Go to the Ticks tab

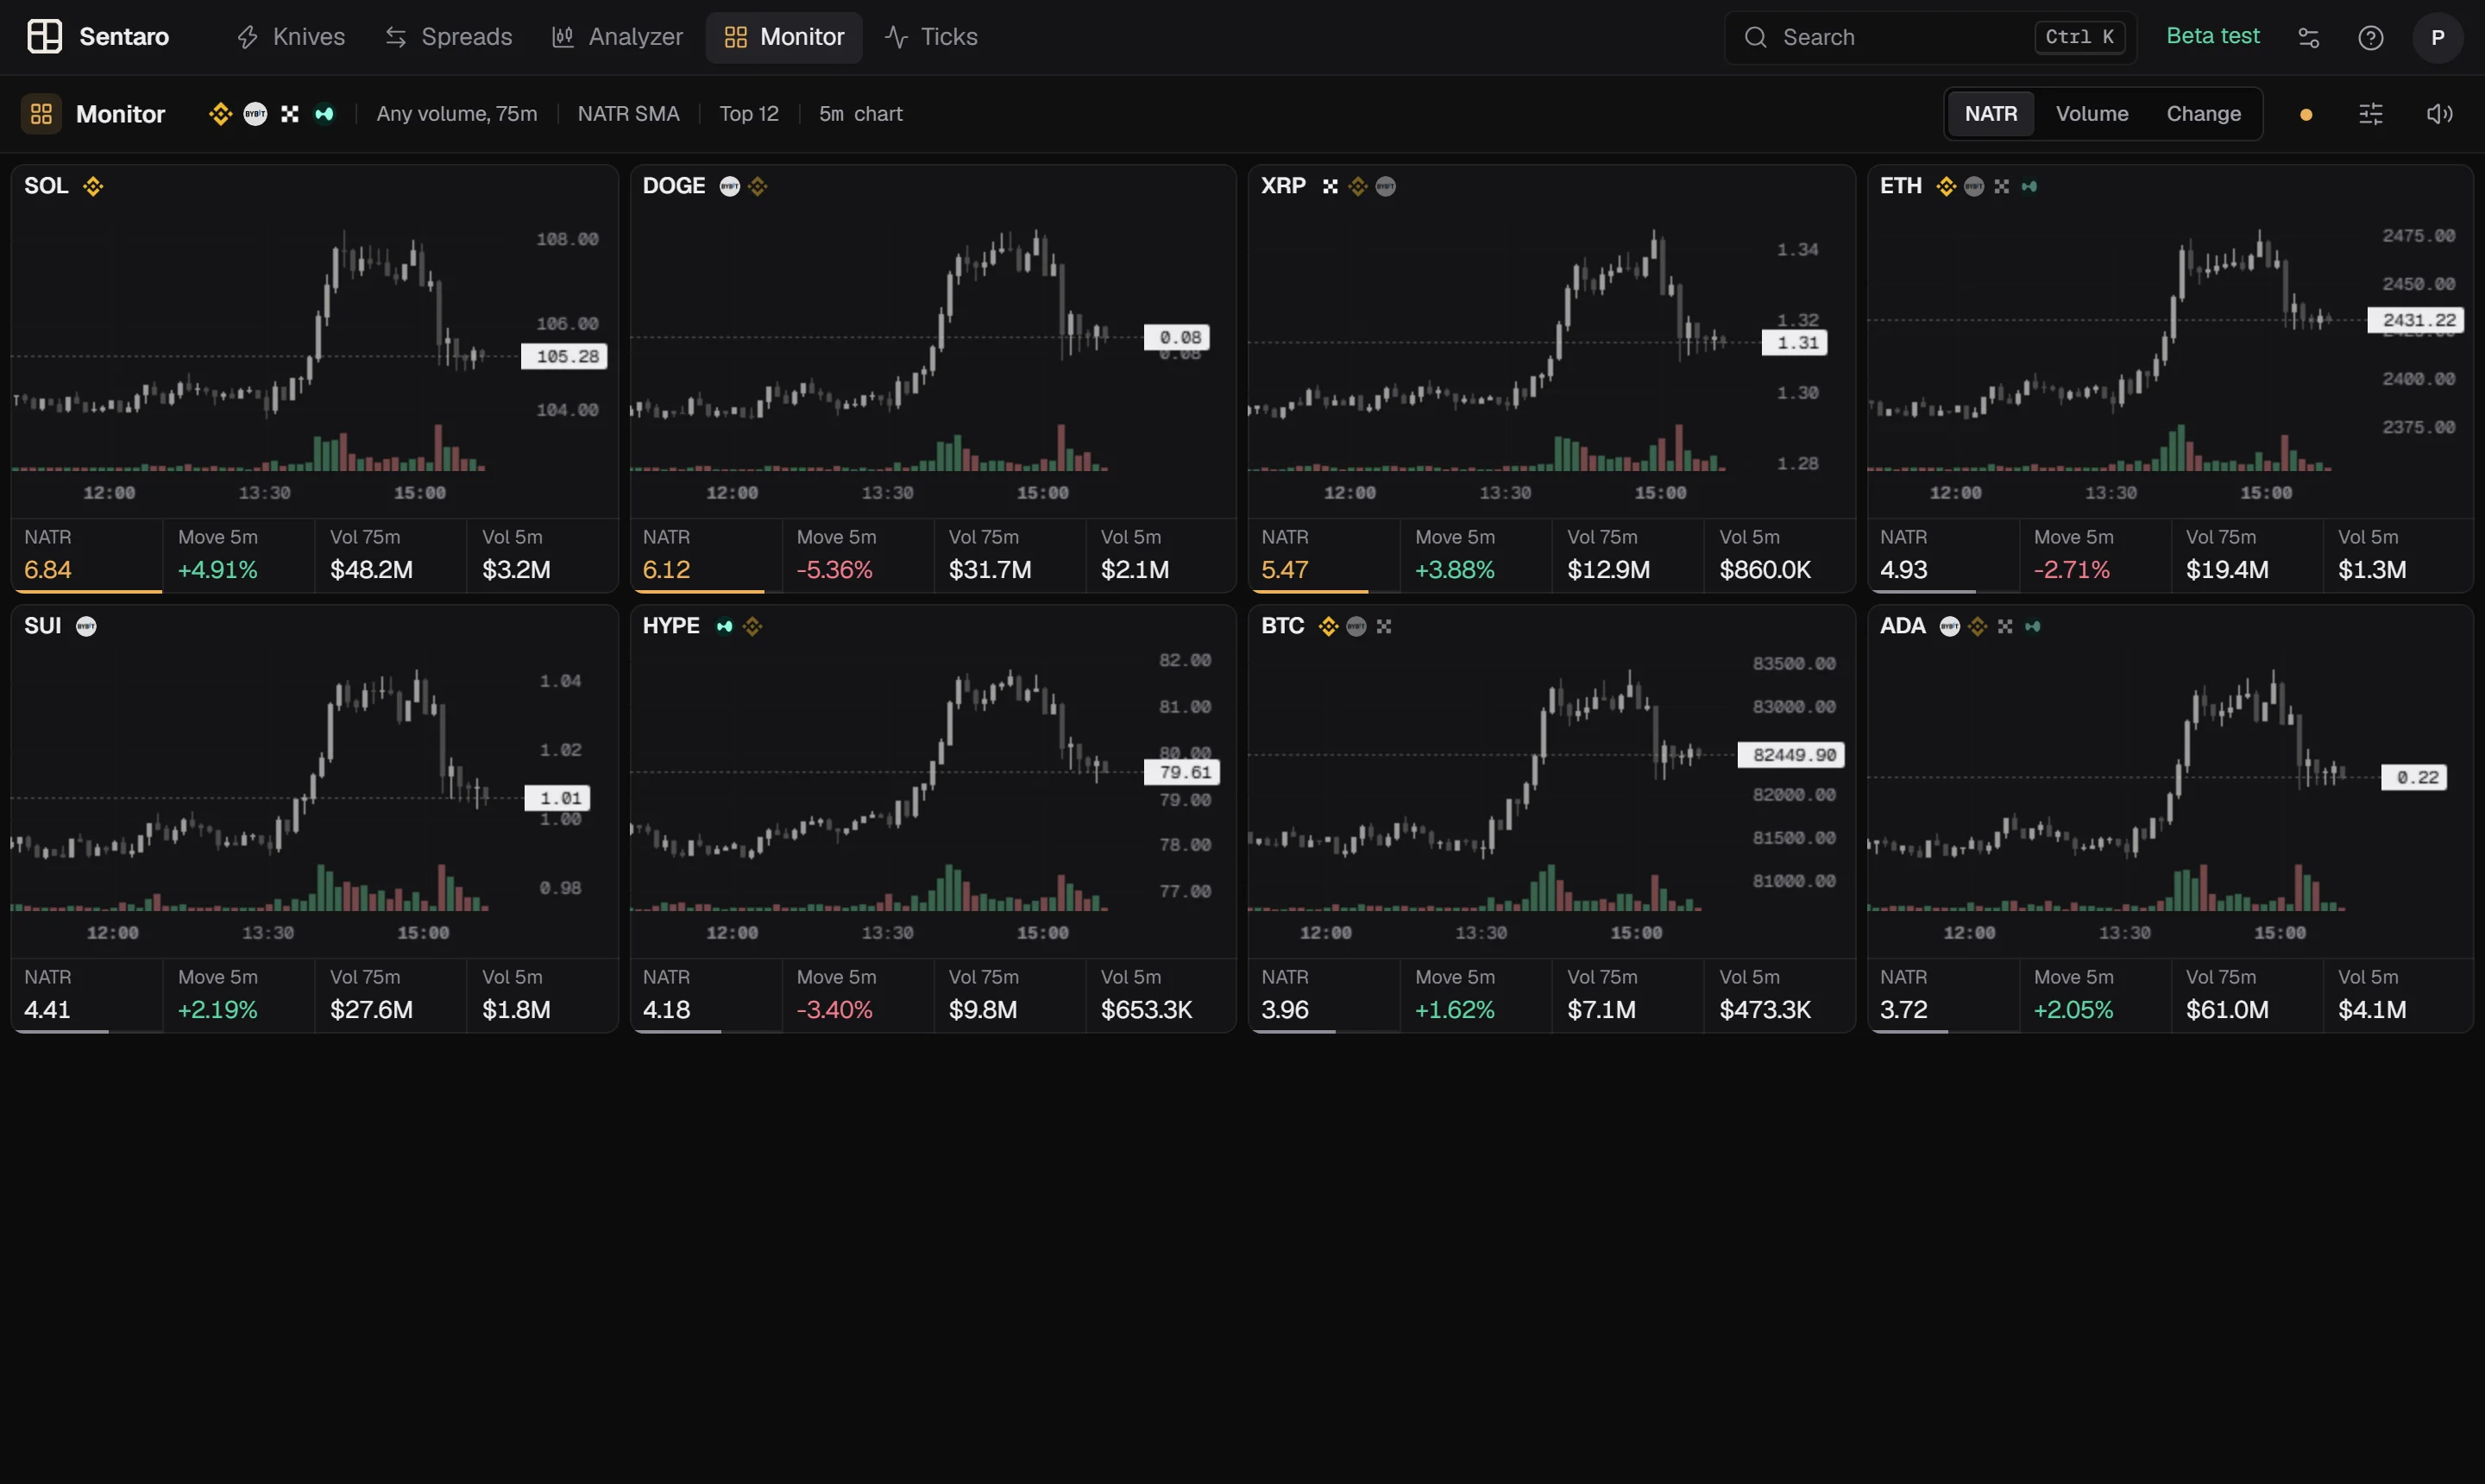[x=931, y=37]
